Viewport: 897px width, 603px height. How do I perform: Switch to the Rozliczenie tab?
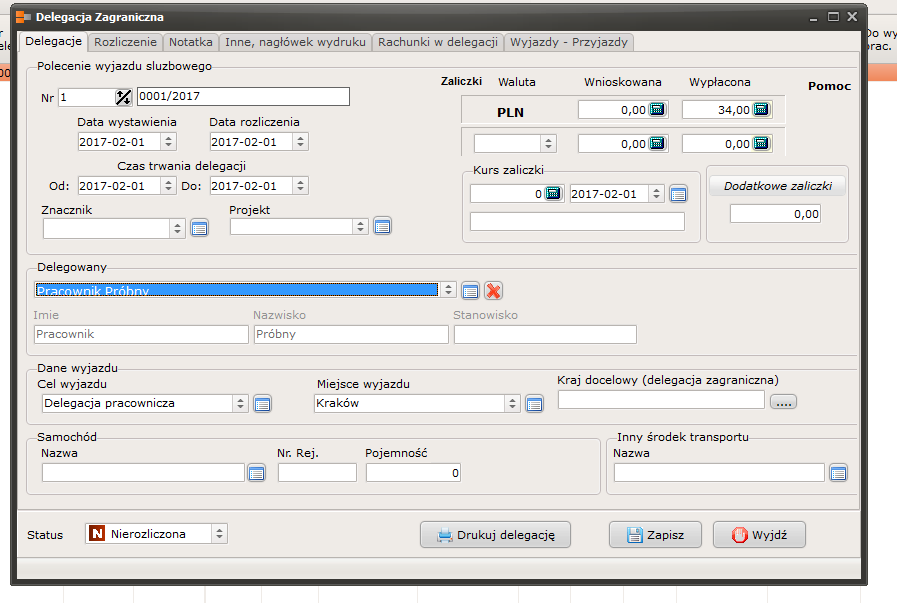(125, 42)
